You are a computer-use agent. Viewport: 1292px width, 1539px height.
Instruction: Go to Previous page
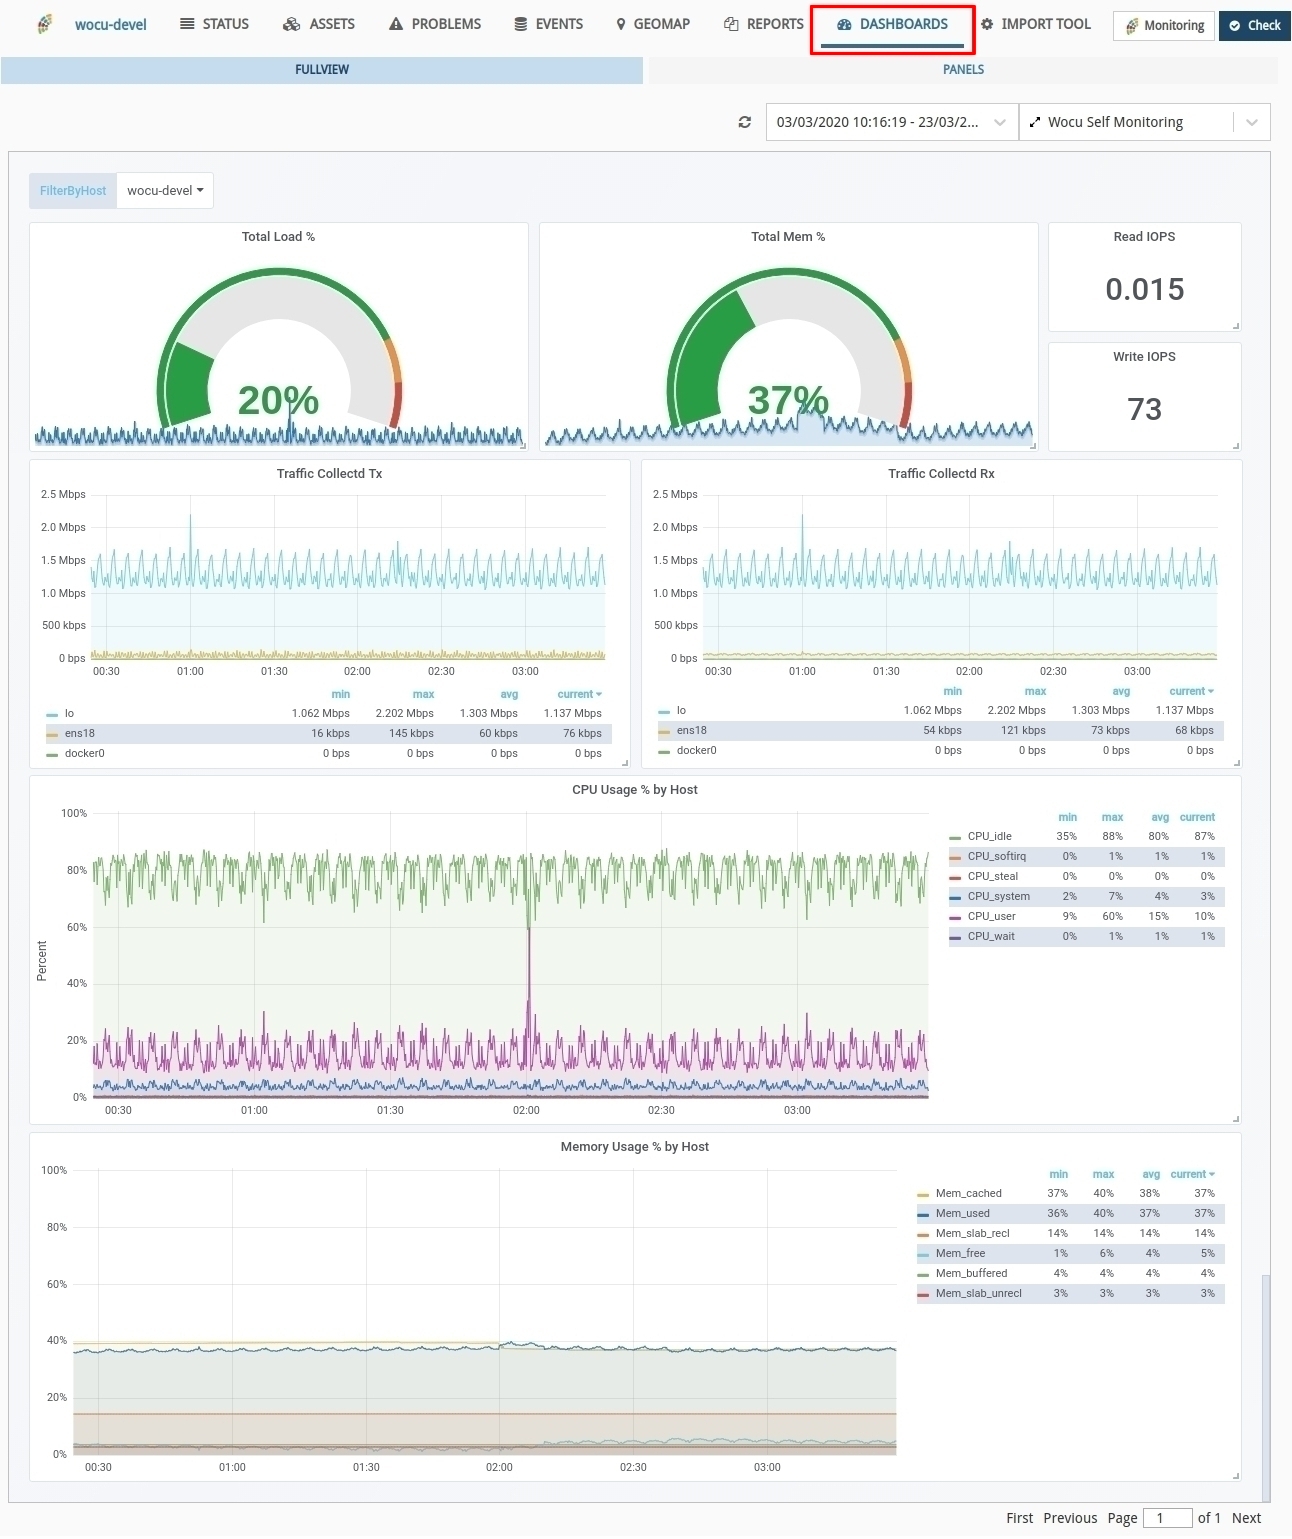tap(1070, 1519)
